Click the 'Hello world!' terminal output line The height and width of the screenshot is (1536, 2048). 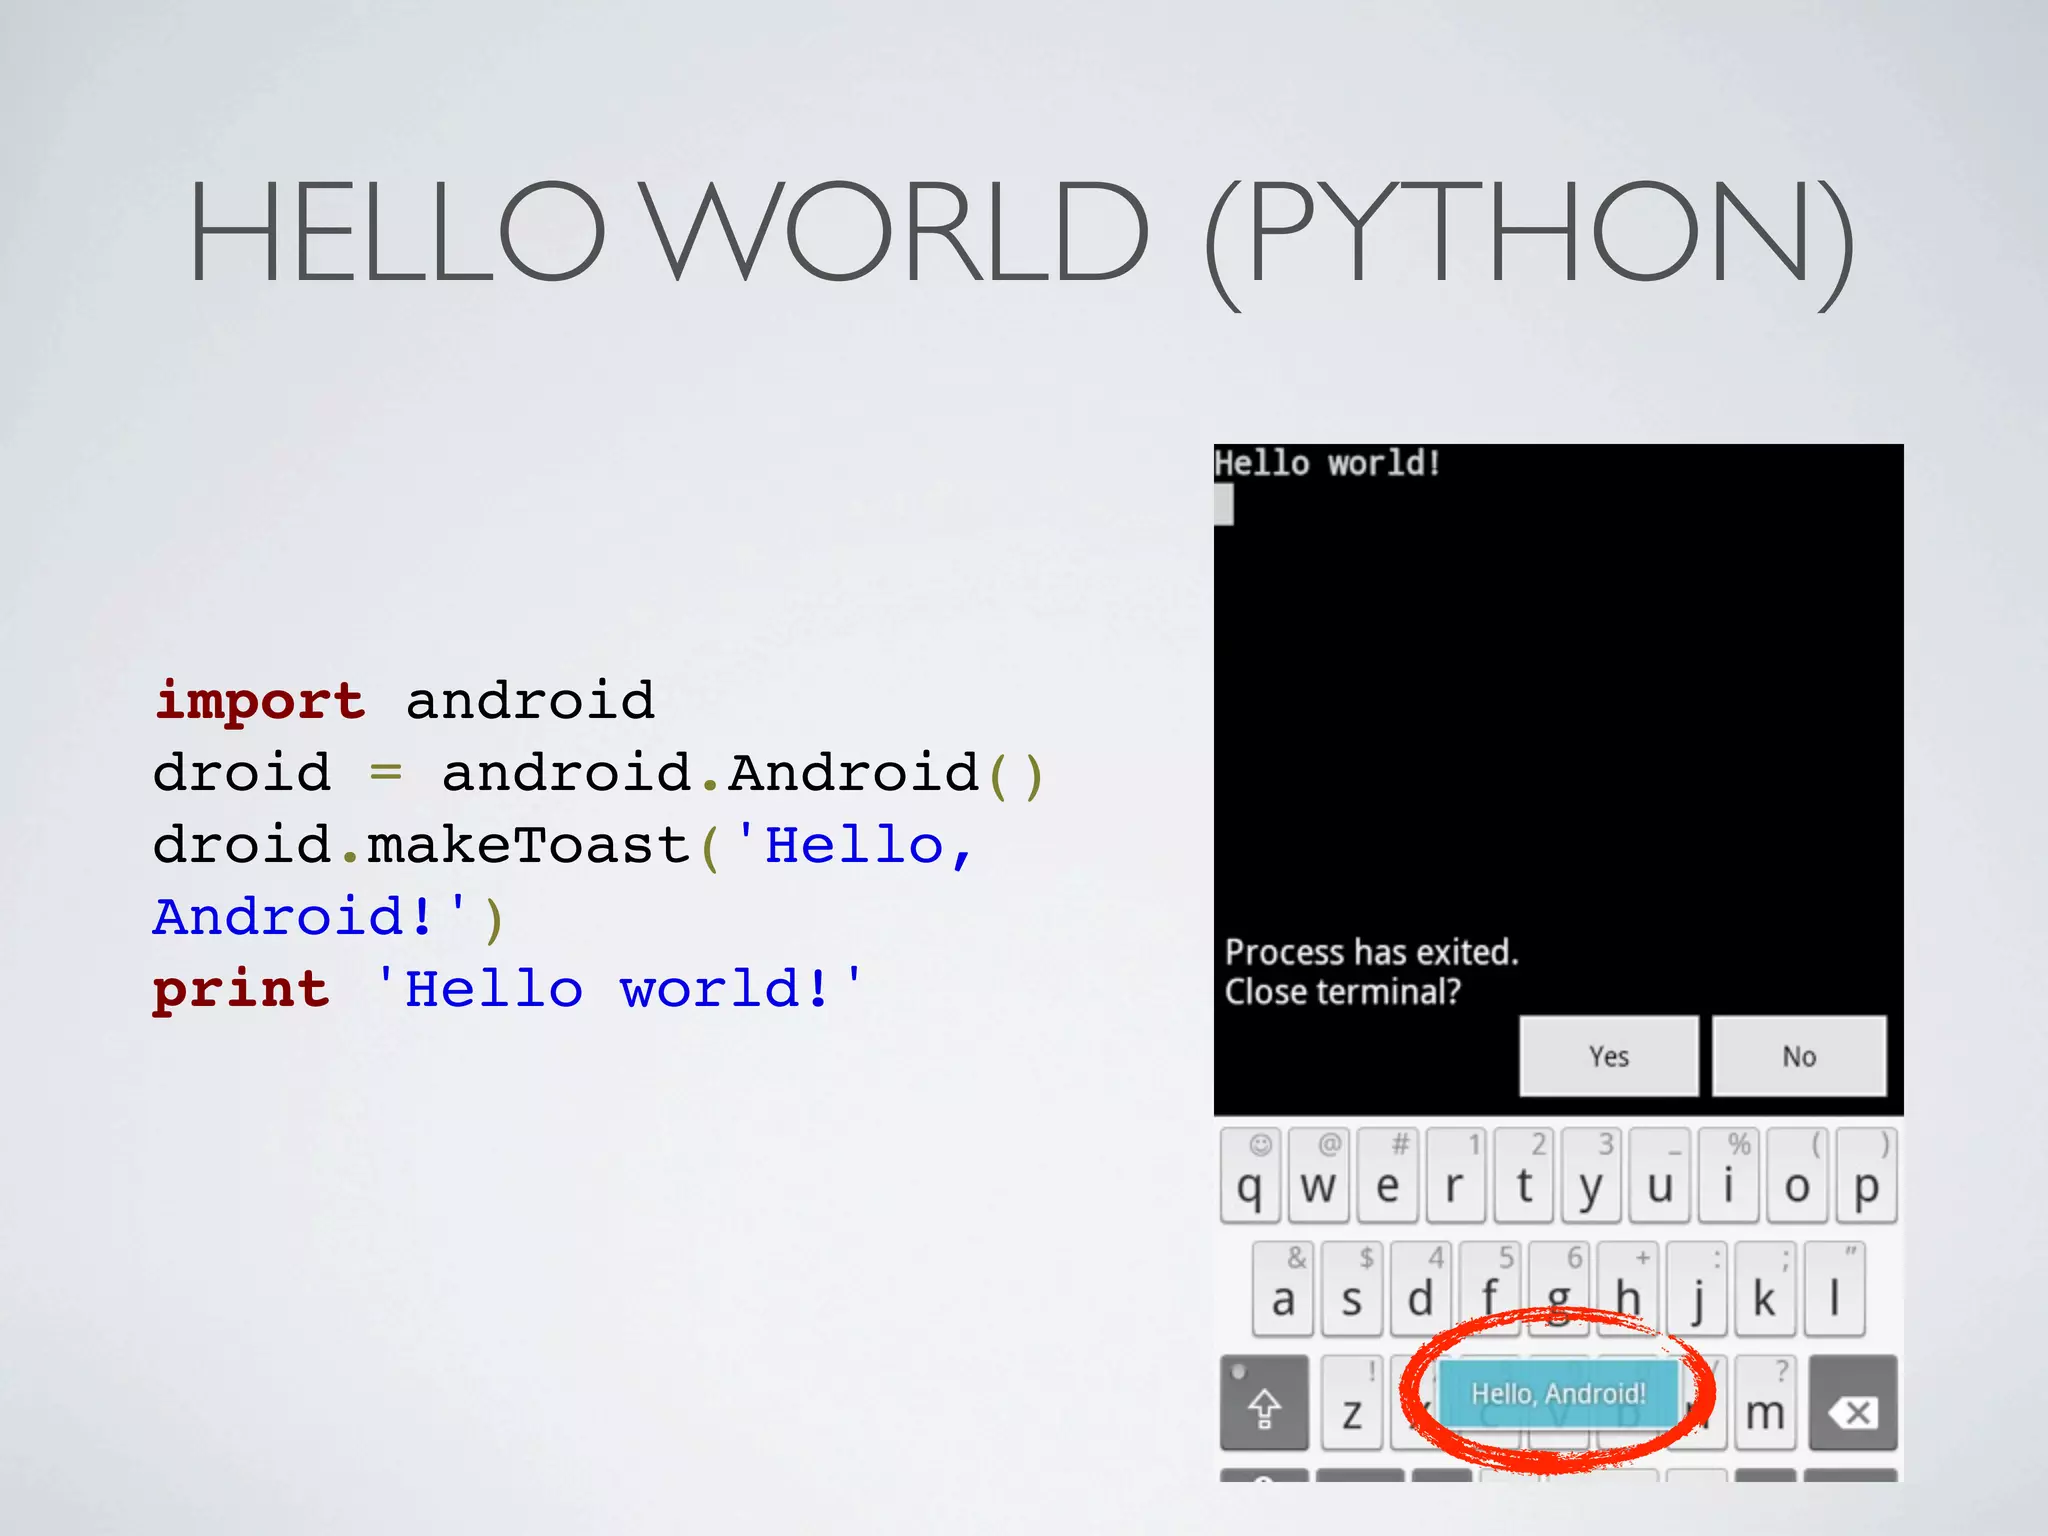[1327, 463]
